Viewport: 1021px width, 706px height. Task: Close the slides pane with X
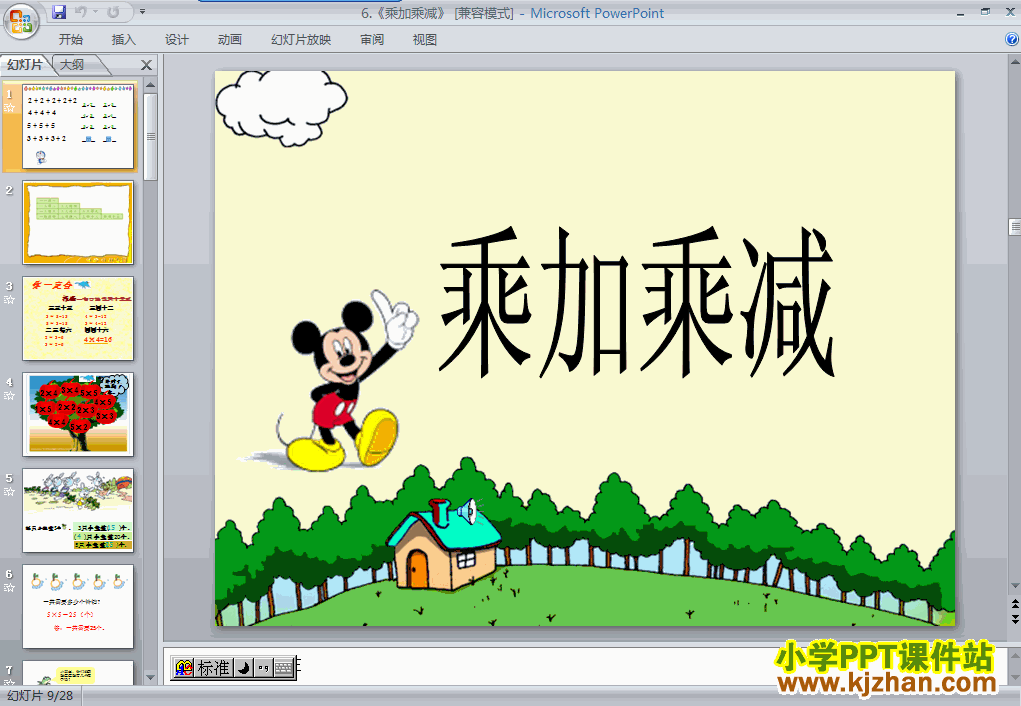click(x=147, y=65)
